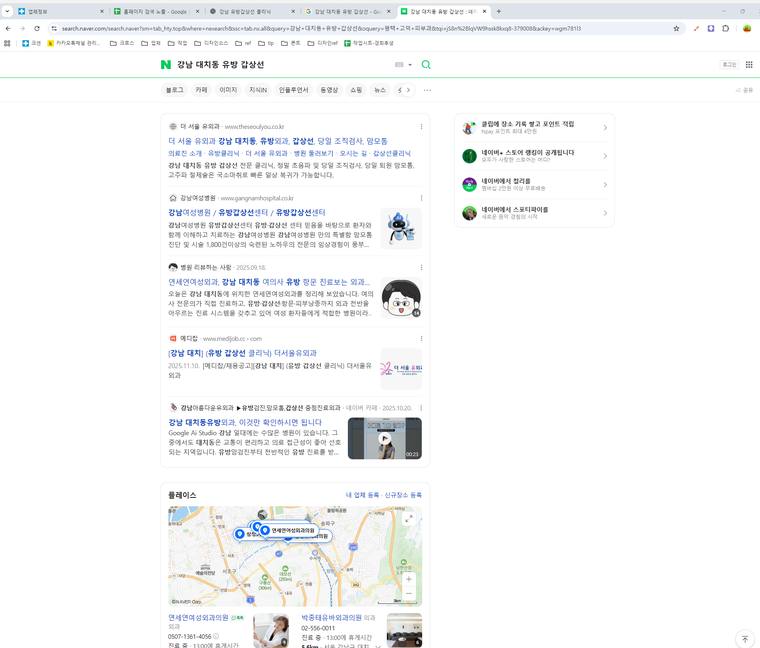This screenshot has height=648, width=760.
Task: Open the 디자인소스 bookmark folder
Action: pyautogui.click(x=211, y=43)
